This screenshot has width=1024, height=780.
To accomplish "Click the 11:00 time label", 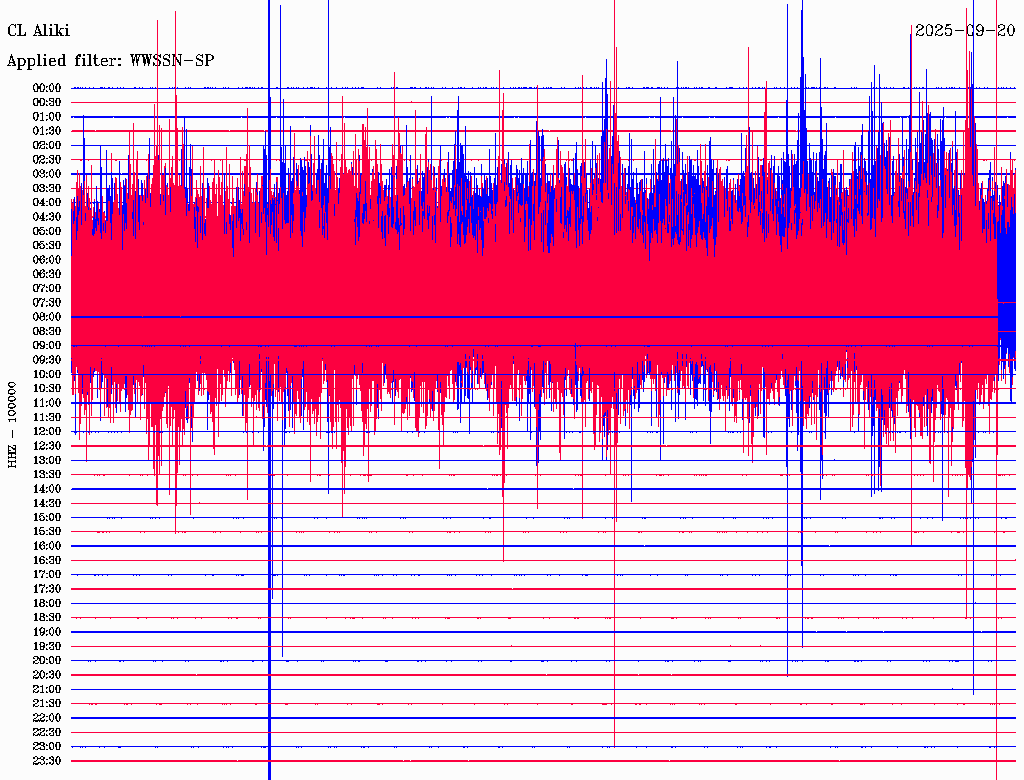I will pyautogui.click(x=47, y=403).
